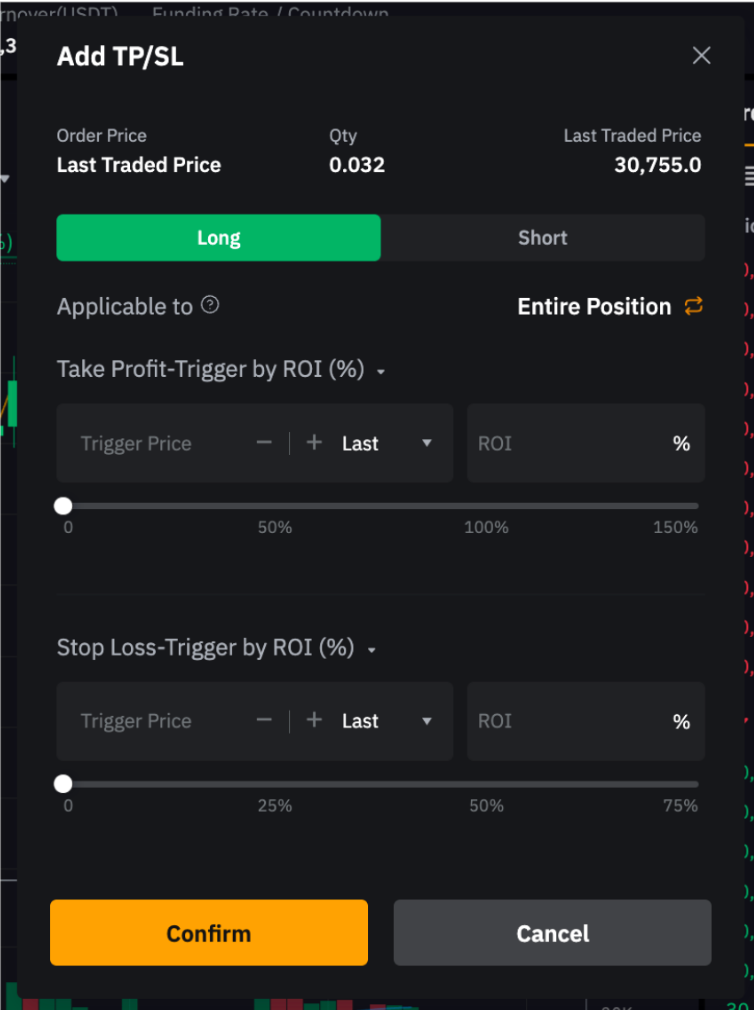The height and width of the screenshot is (1010, 754).
Task: Focus the Take Profit Trigger Price field
Action: click(x=150, y=443)
